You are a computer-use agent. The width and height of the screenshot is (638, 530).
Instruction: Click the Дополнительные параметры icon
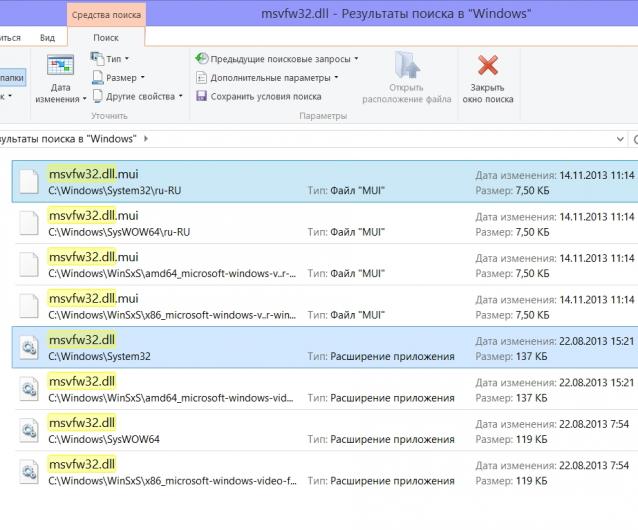pyautogui.click(x=201, y=77)
